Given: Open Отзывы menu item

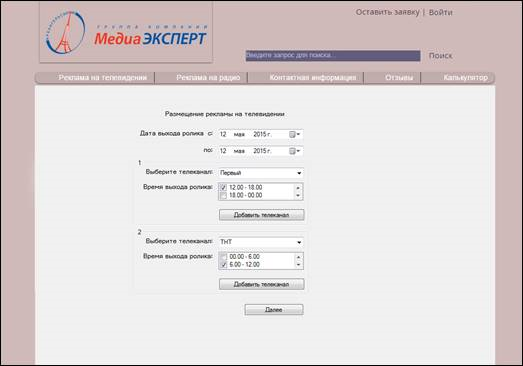Looking at the screenshot, I should (x=399, y=78).
